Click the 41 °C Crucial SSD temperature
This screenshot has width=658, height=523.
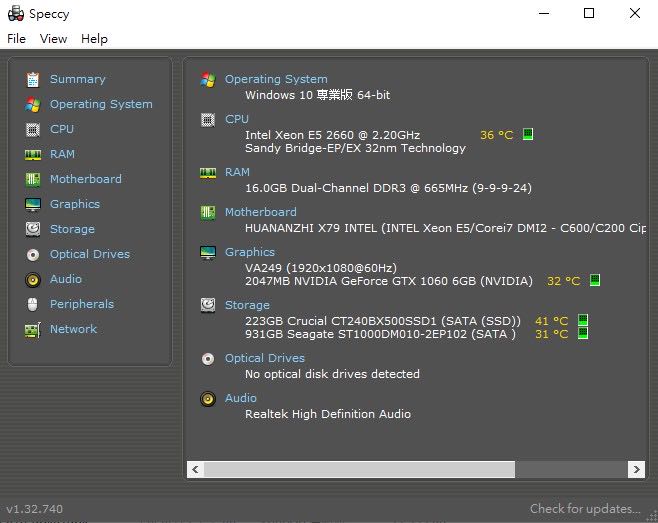pyautogui.click(x=551, y=321)
